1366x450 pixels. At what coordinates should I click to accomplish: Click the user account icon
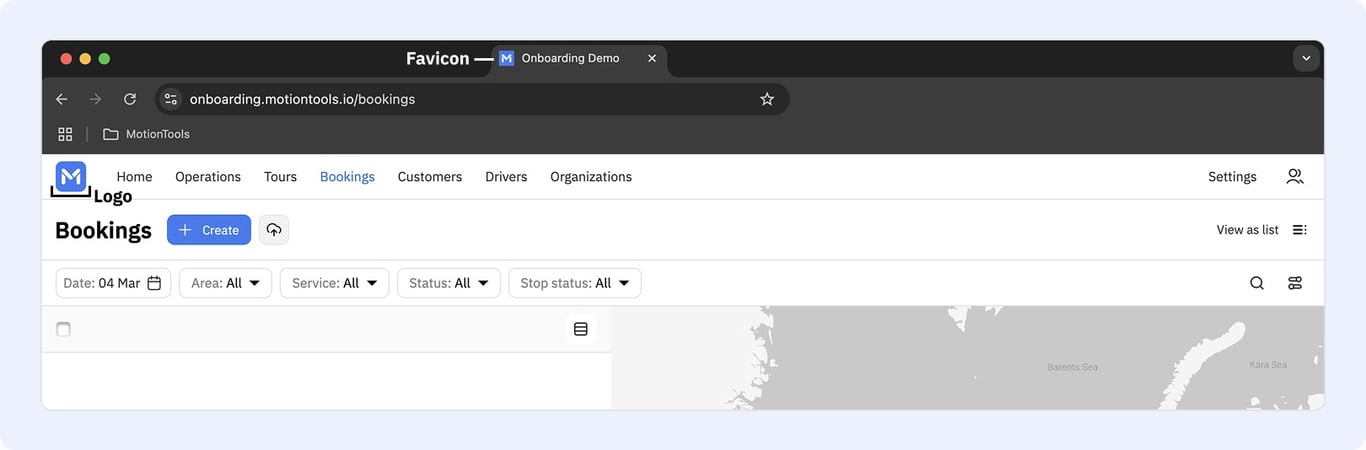pos(1295,177)
